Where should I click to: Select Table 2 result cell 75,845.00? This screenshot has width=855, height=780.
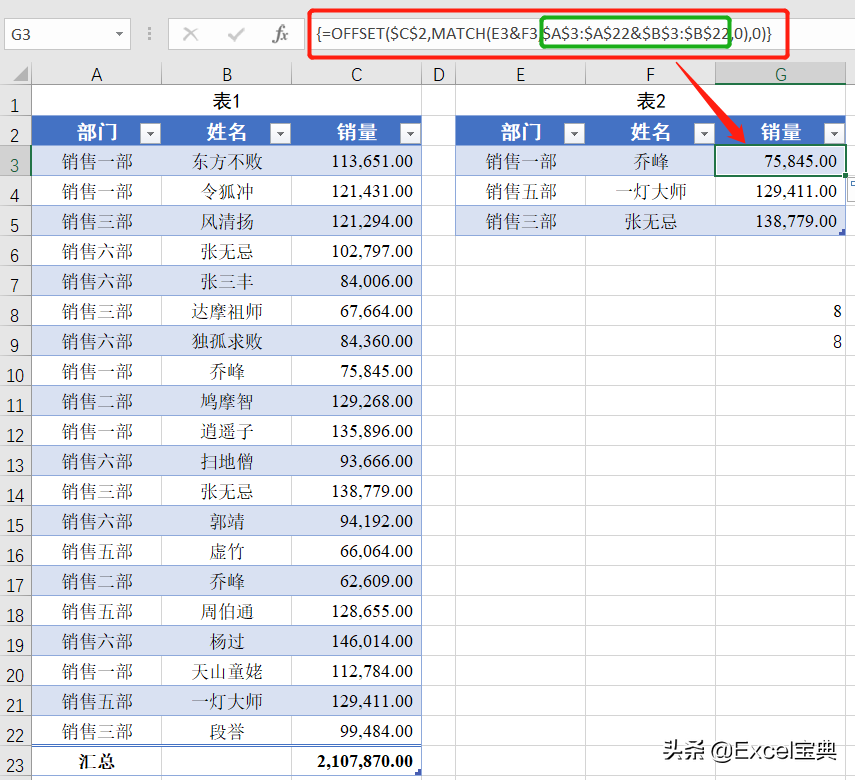781,161
